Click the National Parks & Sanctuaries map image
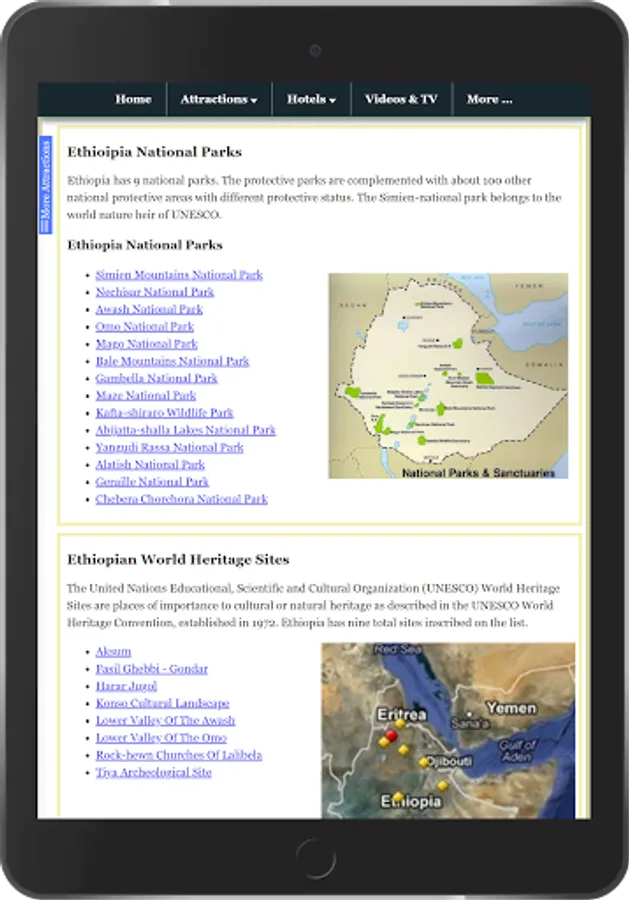The image size is (629, 900). [448, 376]
